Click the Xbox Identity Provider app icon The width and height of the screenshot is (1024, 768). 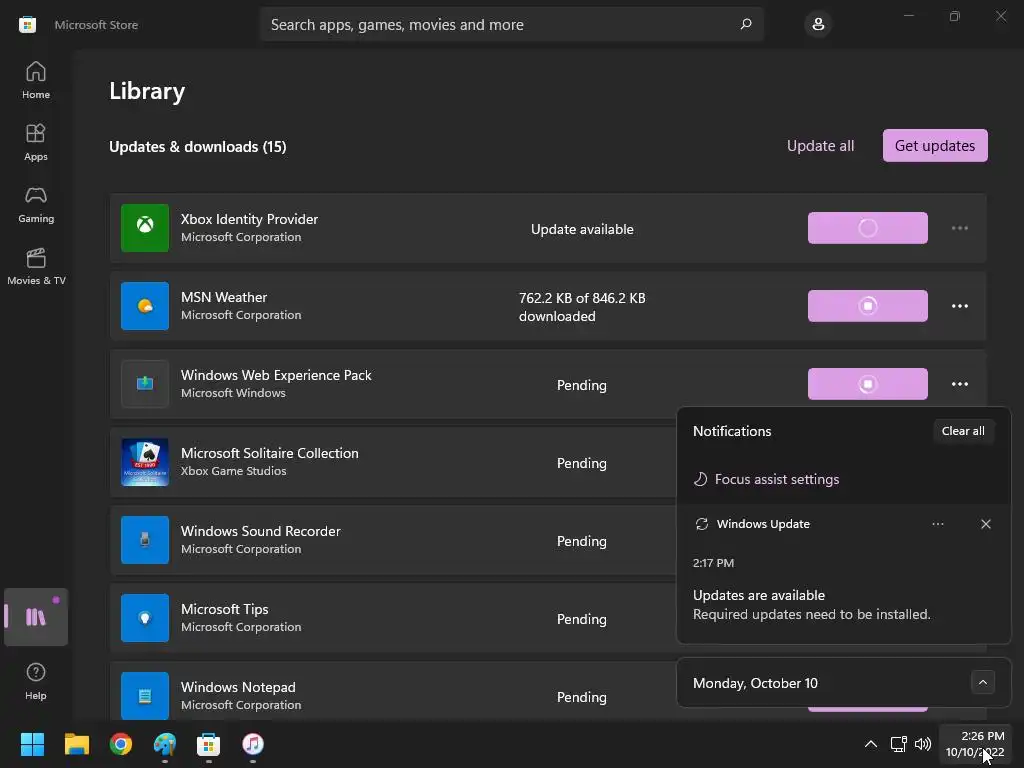145,228
